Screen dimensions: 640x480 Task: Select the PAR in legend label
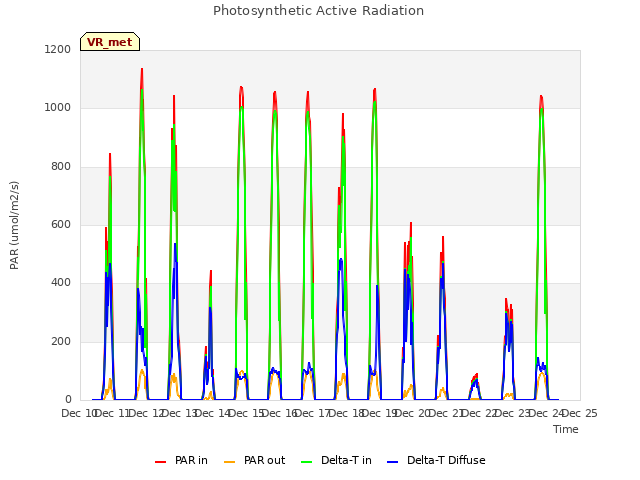[x=191, y=460]
